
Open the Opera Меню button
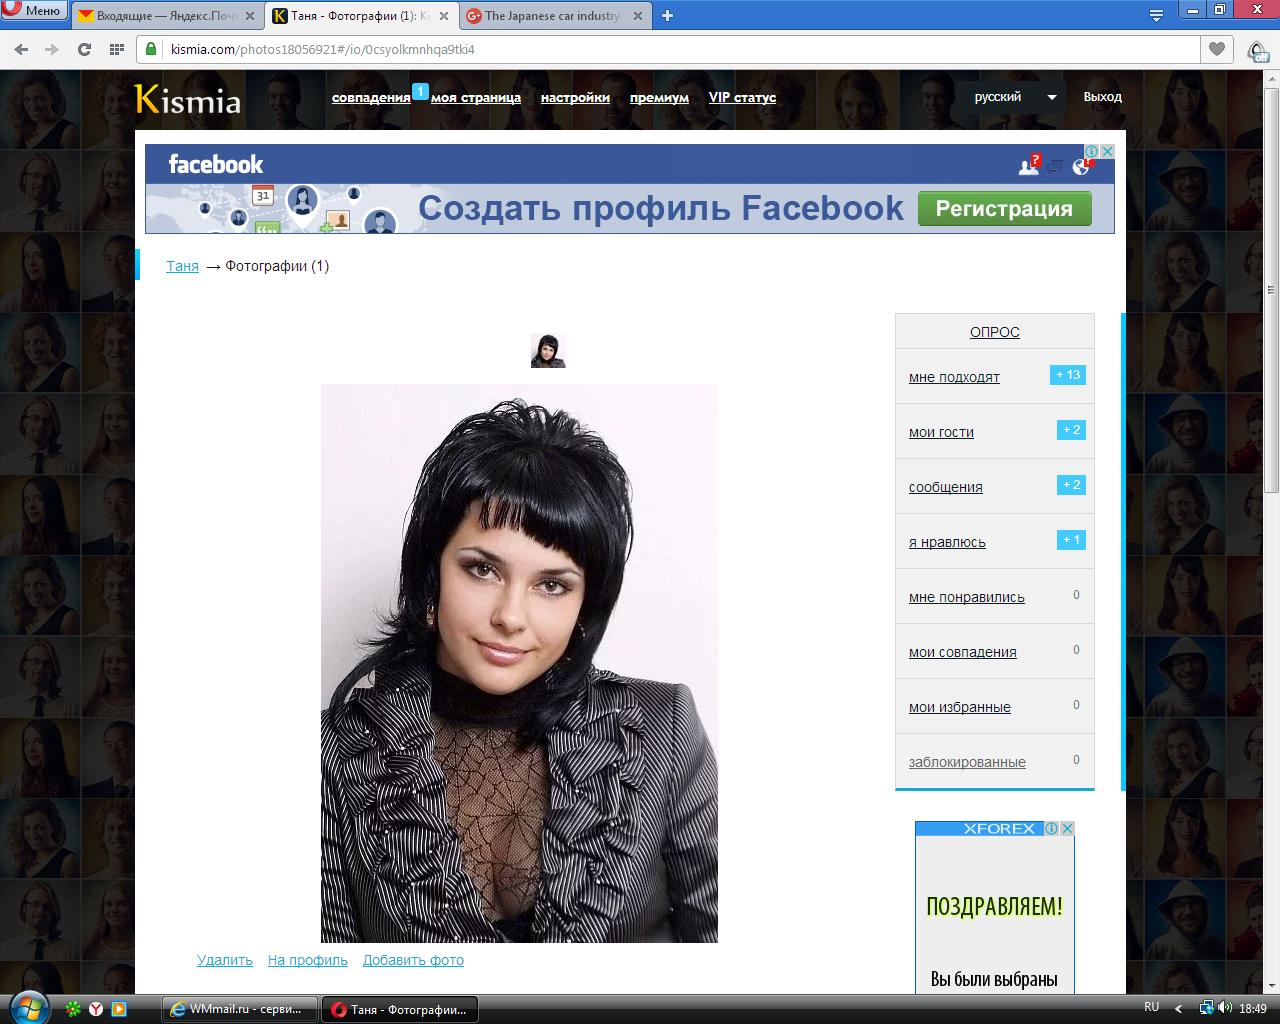pyautogui.click(x=34, y=11)
